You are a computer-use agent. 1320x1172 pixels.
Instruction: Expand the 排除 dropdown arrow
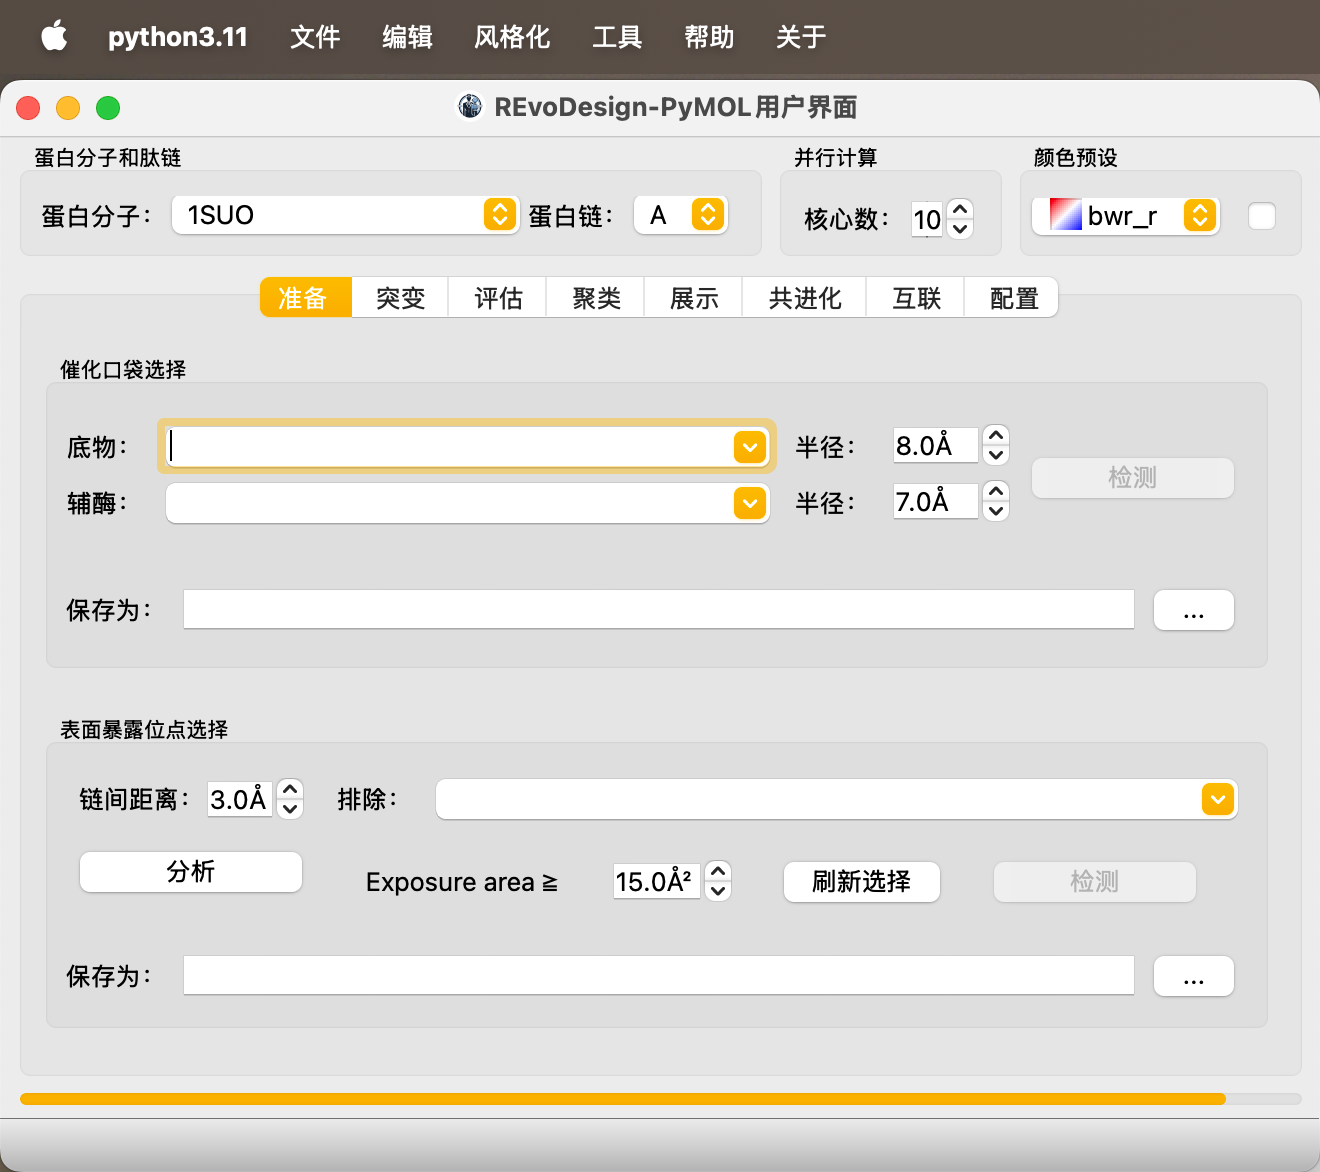coord(1218,799)
